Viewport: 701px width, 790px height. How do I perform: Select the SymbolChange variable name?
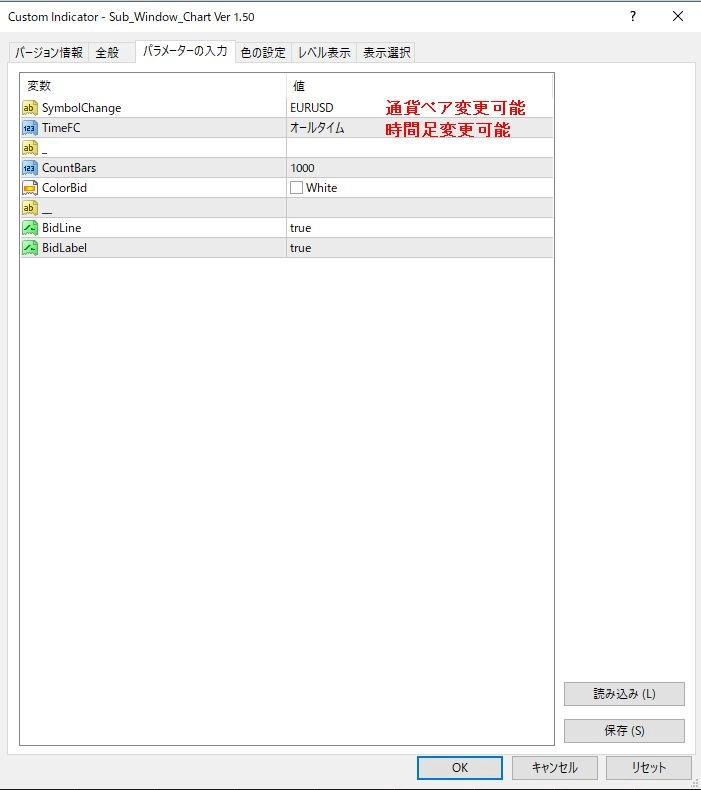pyautogui.click(x=82, y=108)
